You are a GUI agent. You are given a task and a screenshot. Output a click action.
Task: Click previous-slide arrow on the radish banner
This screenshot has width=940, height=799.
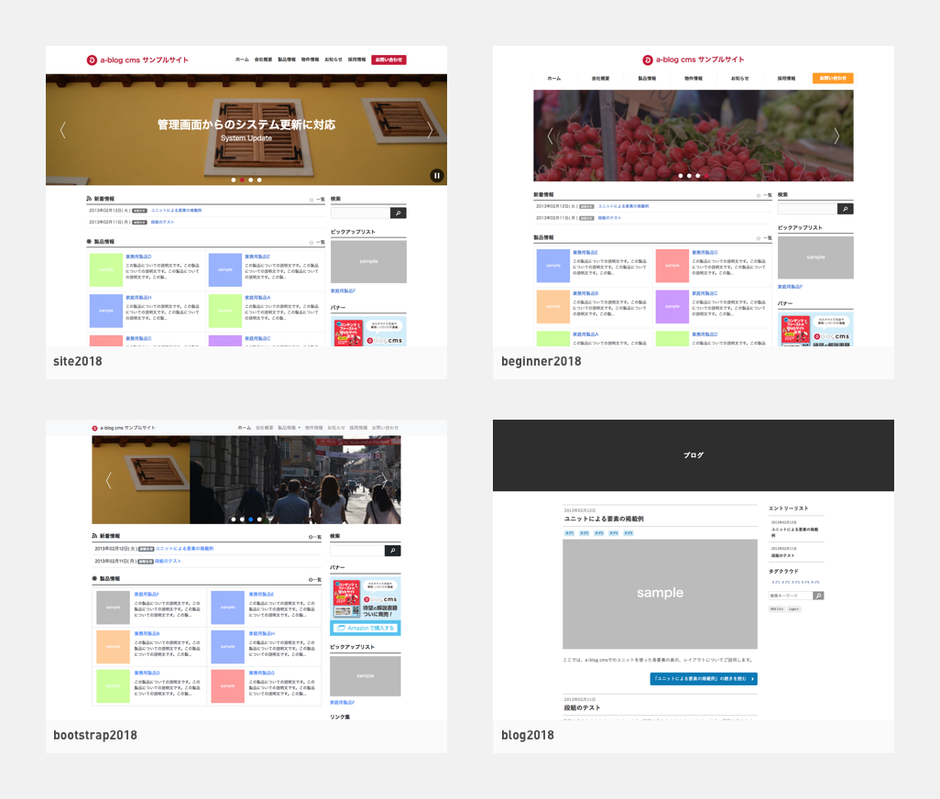549,136
